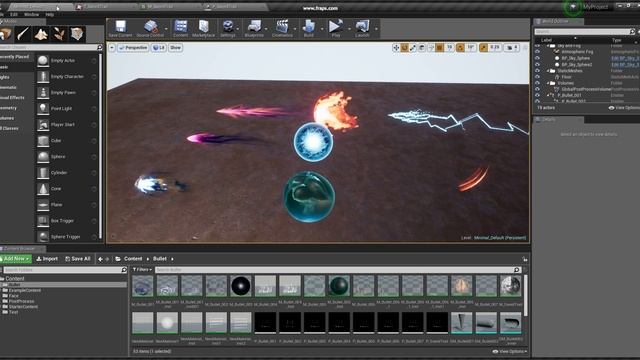Open the Build options dropdown arrow

coord(322,29)
